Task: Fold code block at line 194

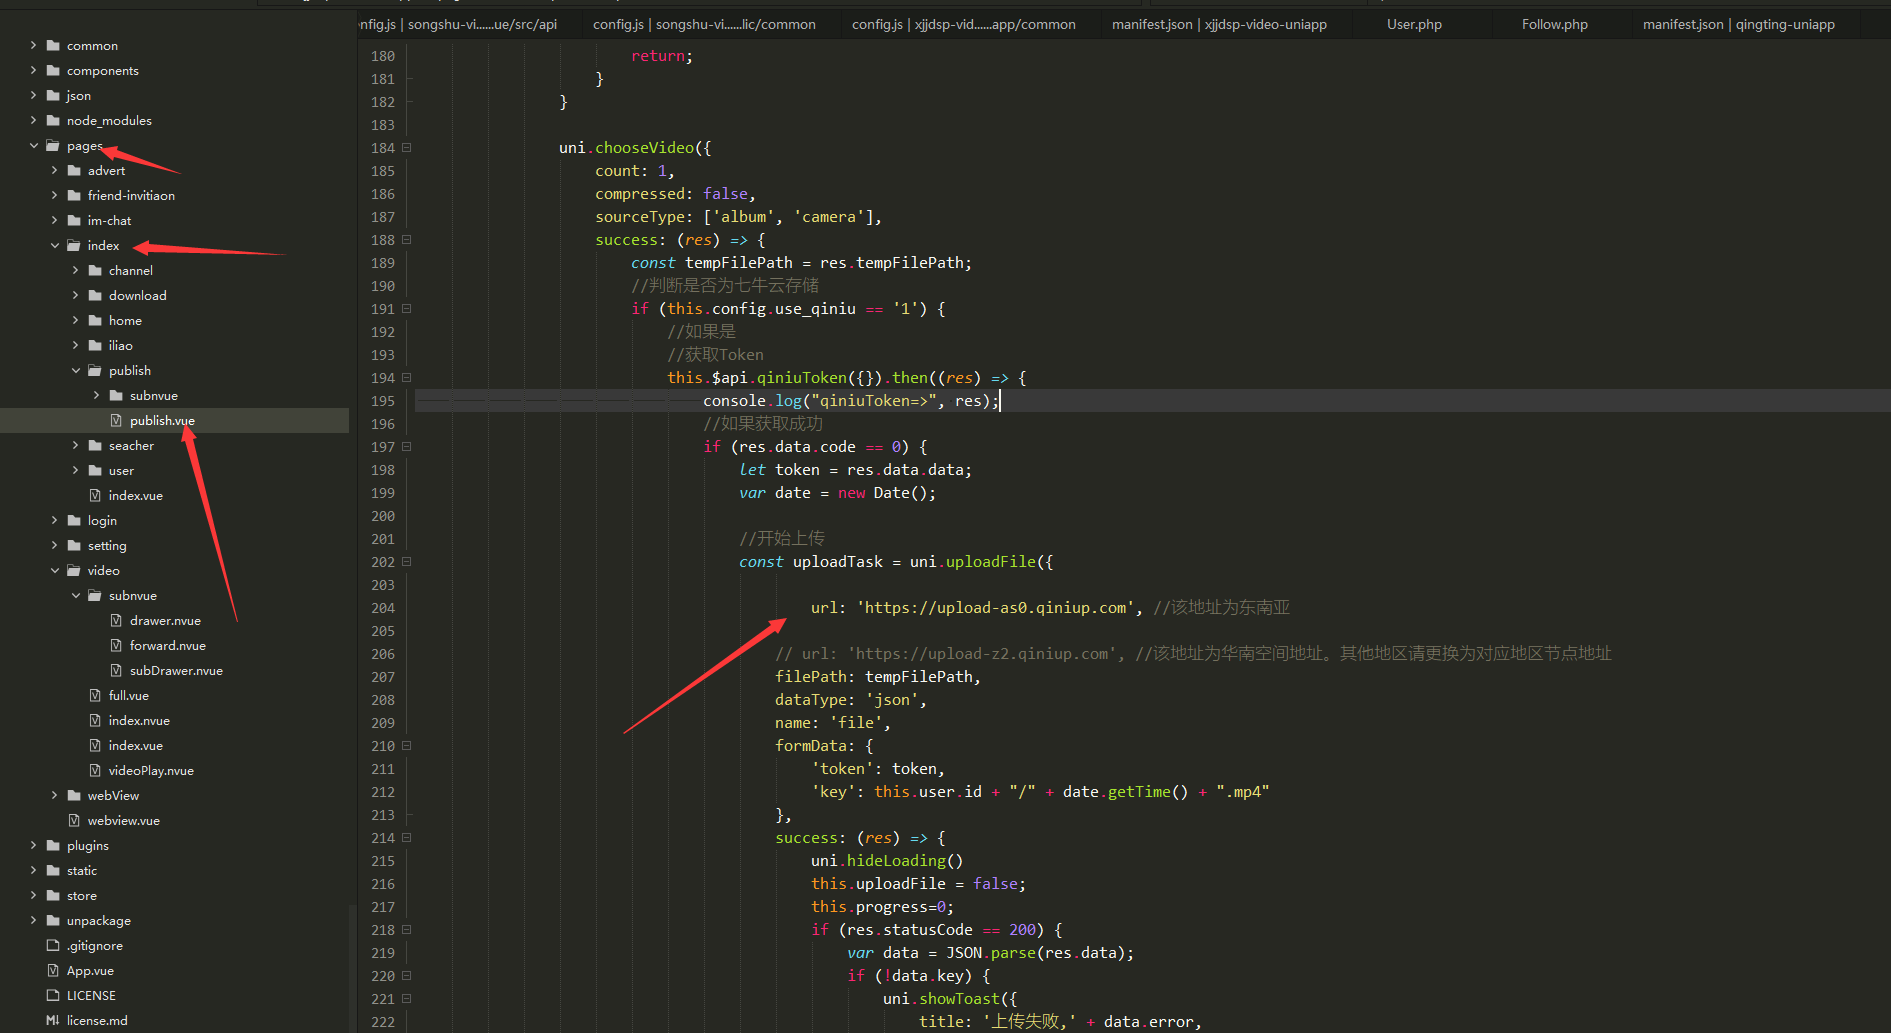Action: (406, 378)
